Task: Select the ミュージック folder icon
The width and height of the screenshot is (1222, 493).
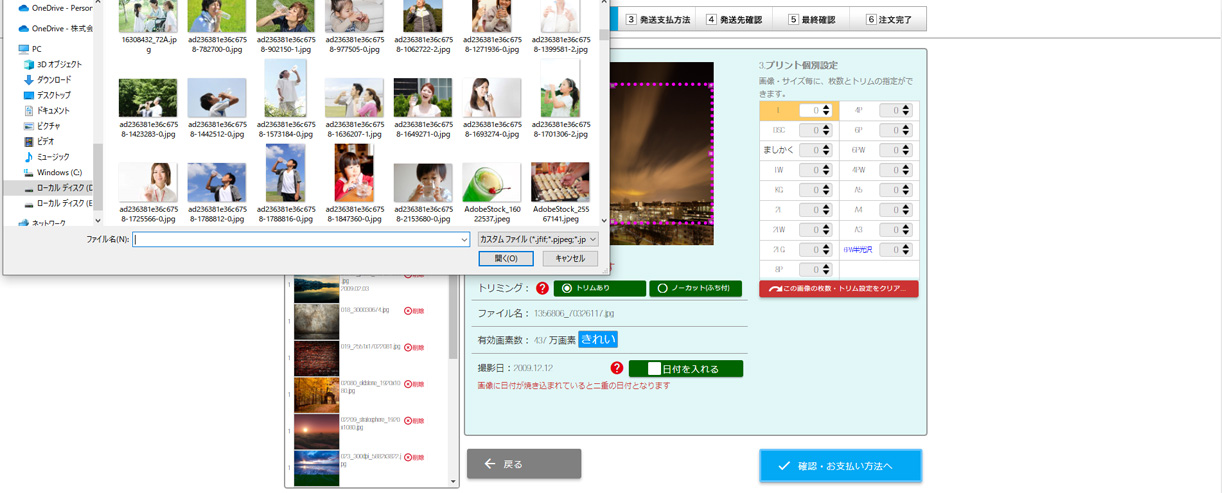Action: [x=29, y=157]
